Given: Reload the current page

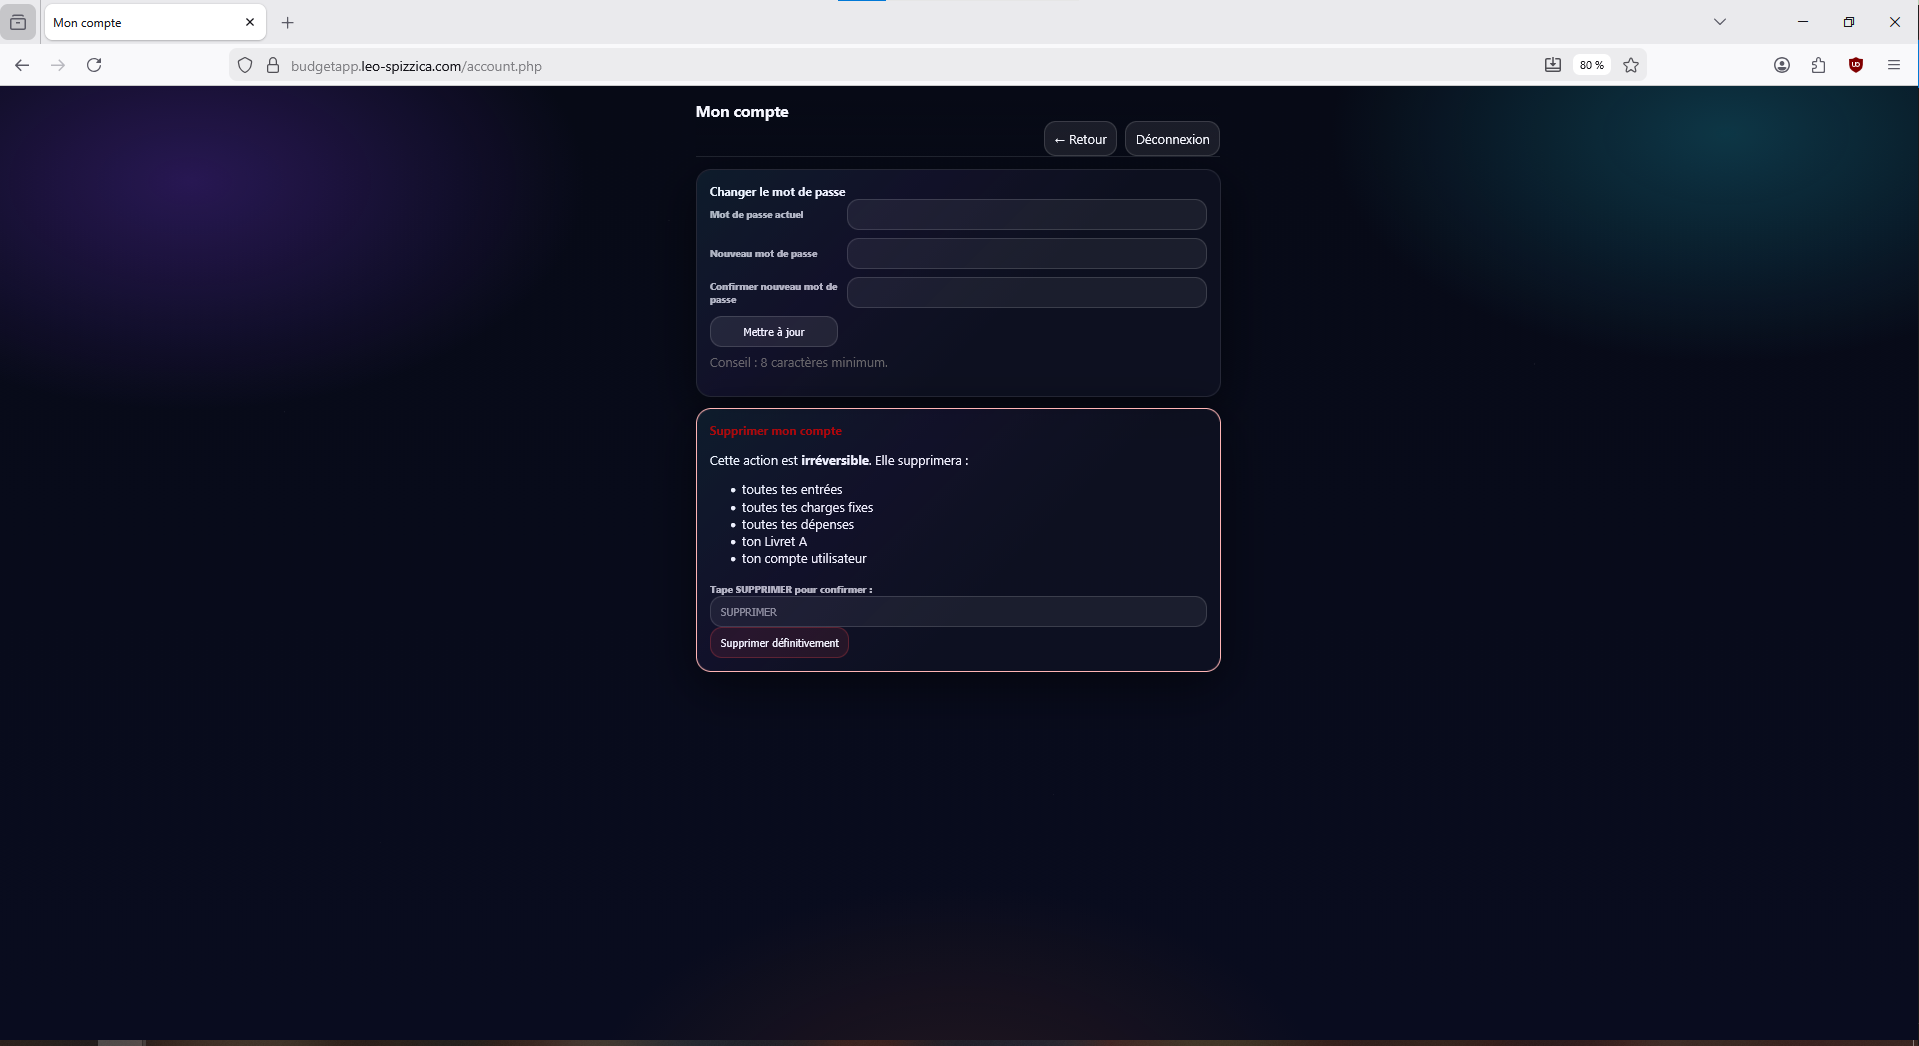Looking at the screenshot, I should (x=94, y=65).
